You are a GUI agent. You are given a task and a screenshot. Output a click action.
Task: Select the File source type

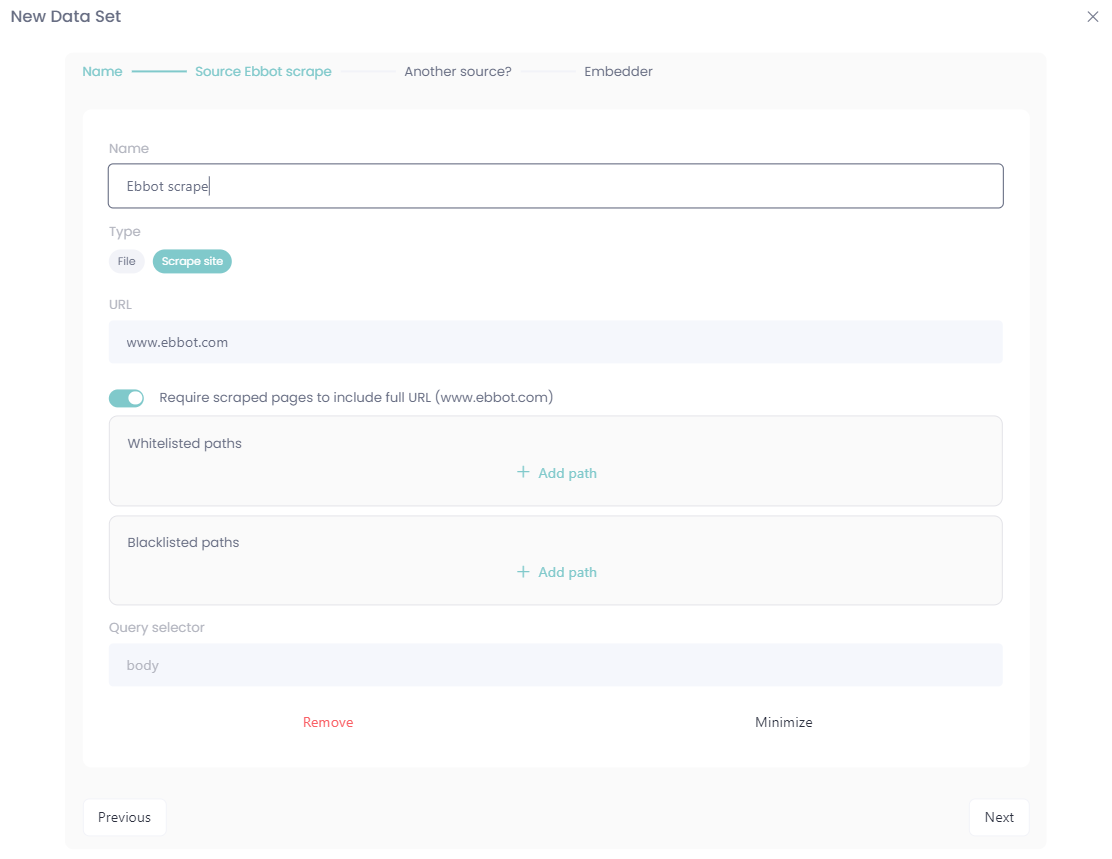[x=126, y=261]
